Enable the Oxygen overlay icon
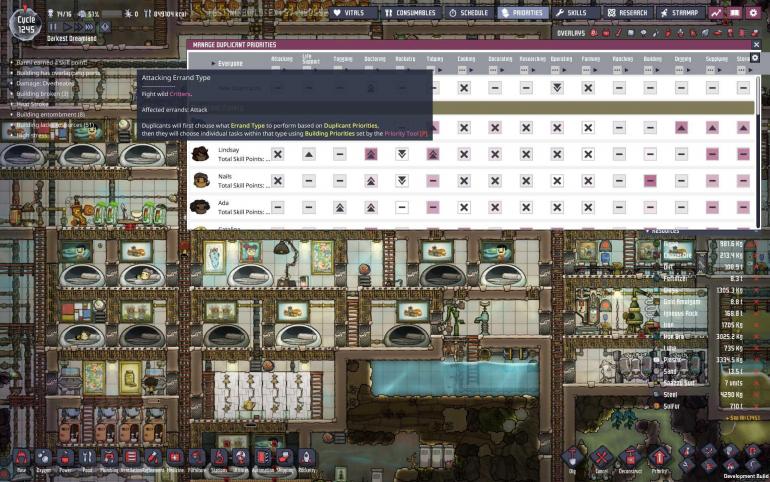 coord(594,33)
